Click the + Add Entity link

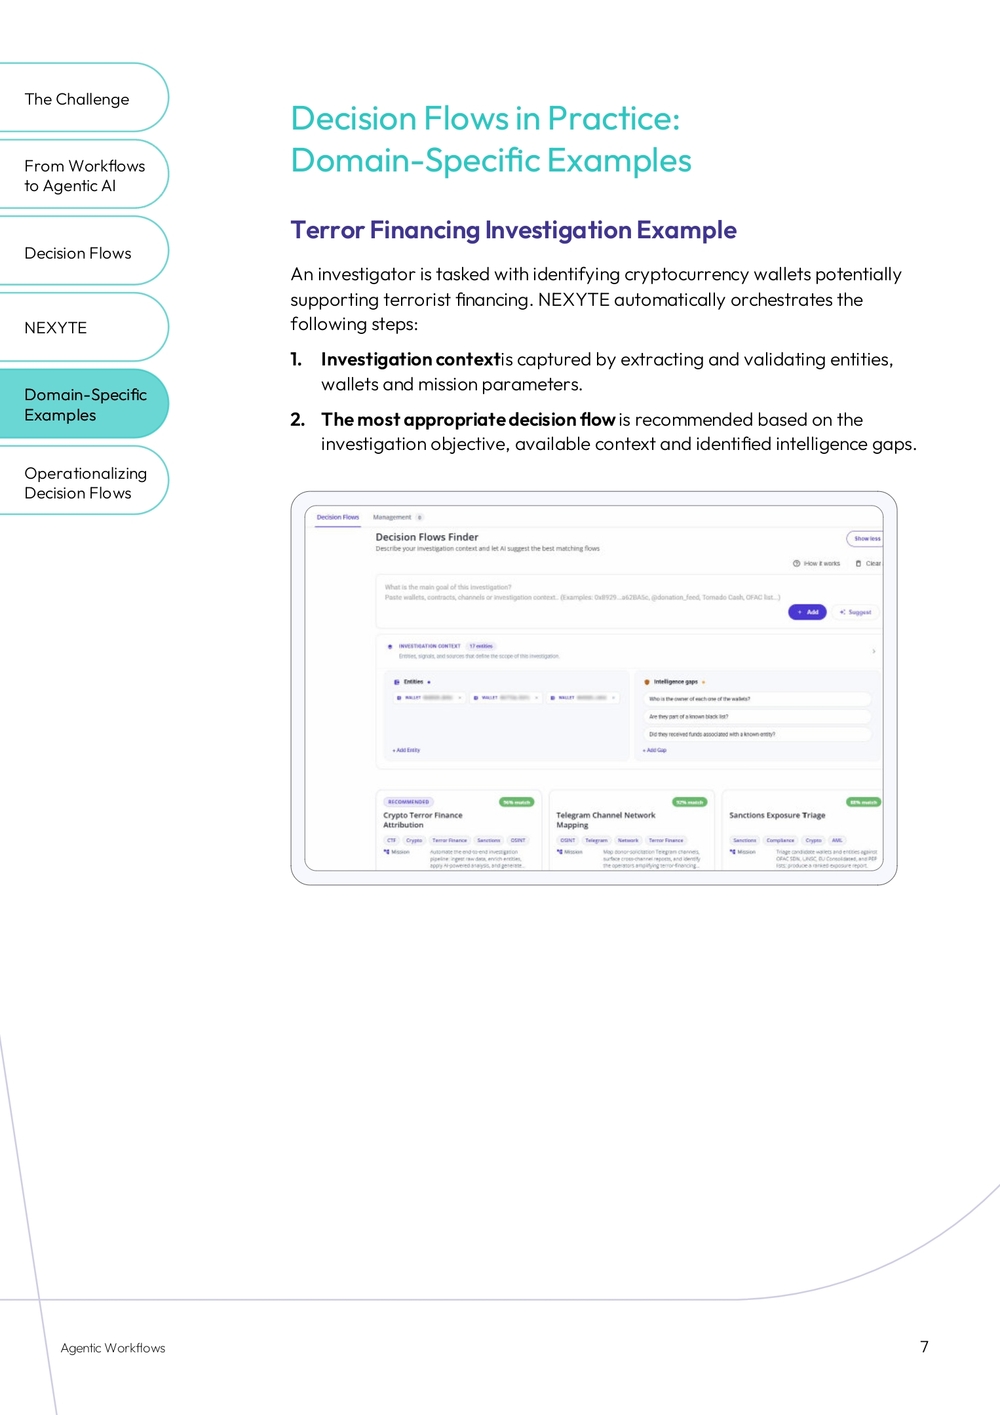(x=406, y=750)
